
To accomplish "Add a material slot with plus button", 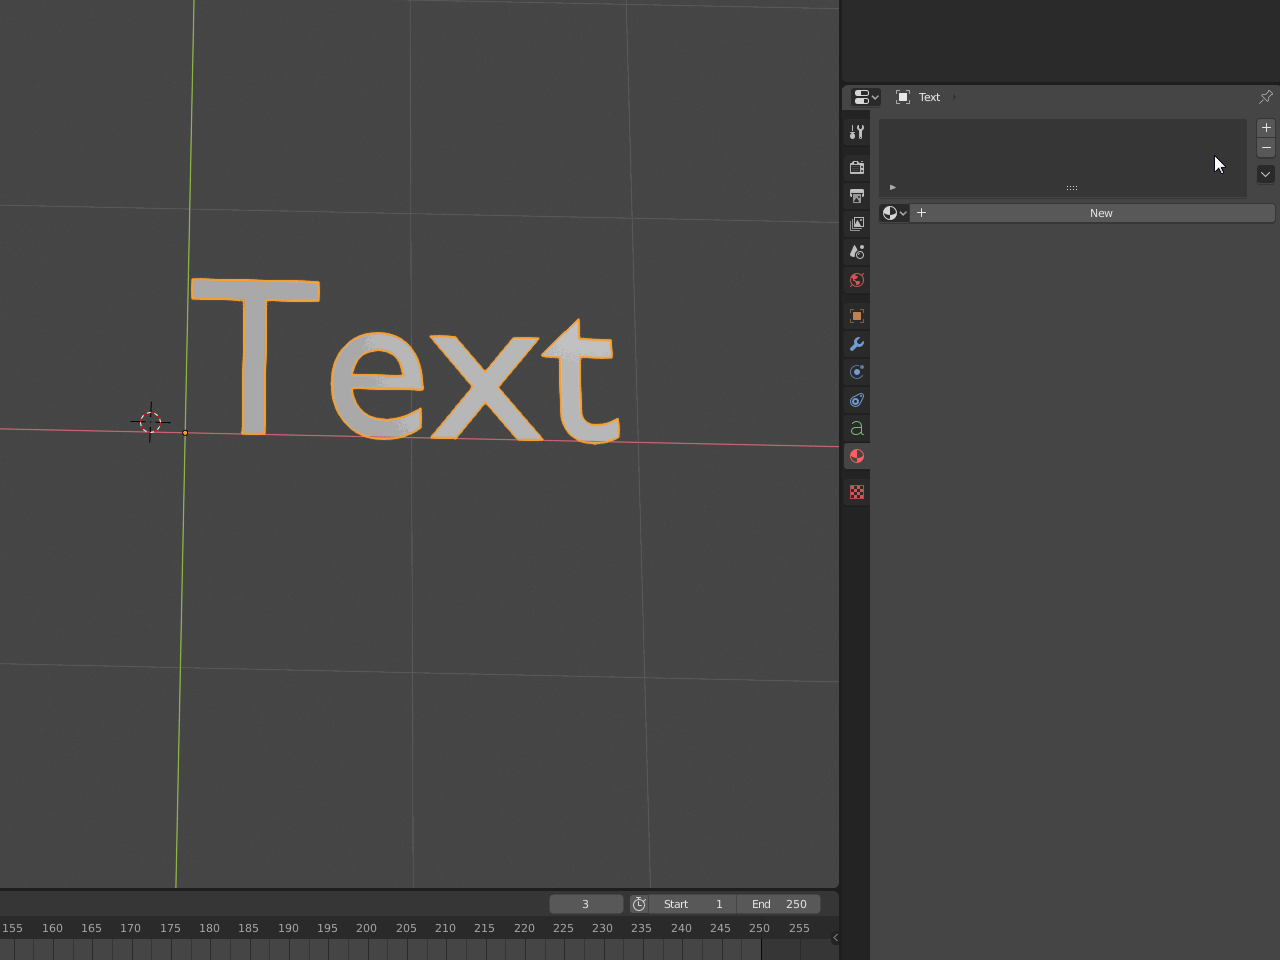I will point(1265,127).
